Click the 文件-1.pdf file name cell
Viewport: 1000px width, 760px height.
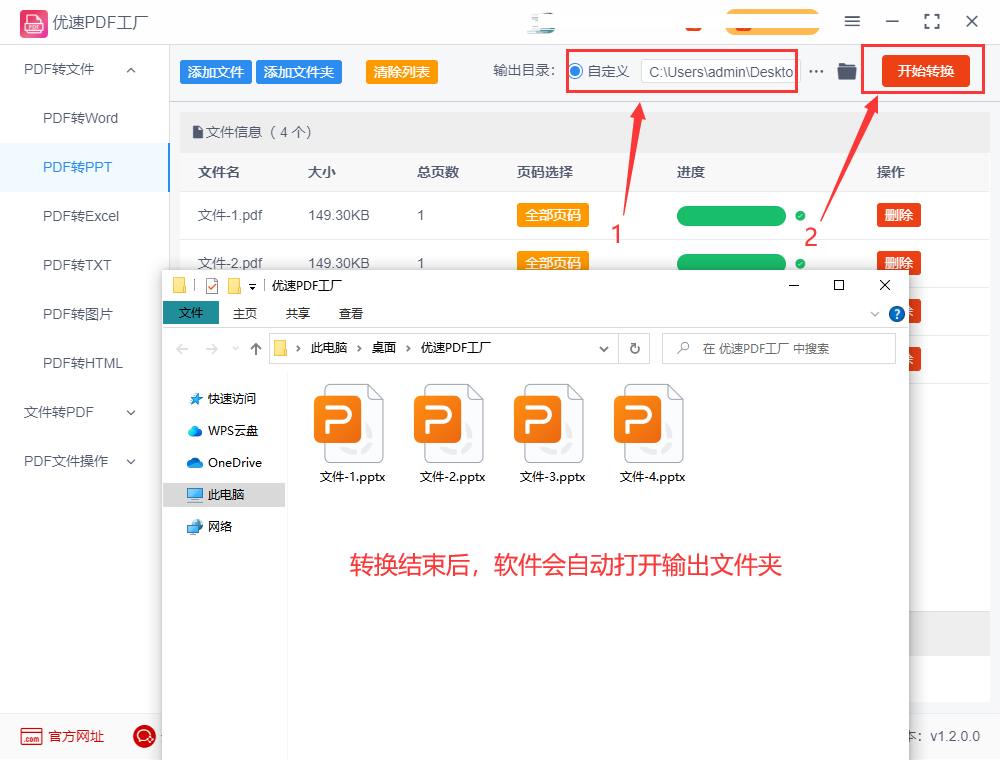tap(230, 216)
